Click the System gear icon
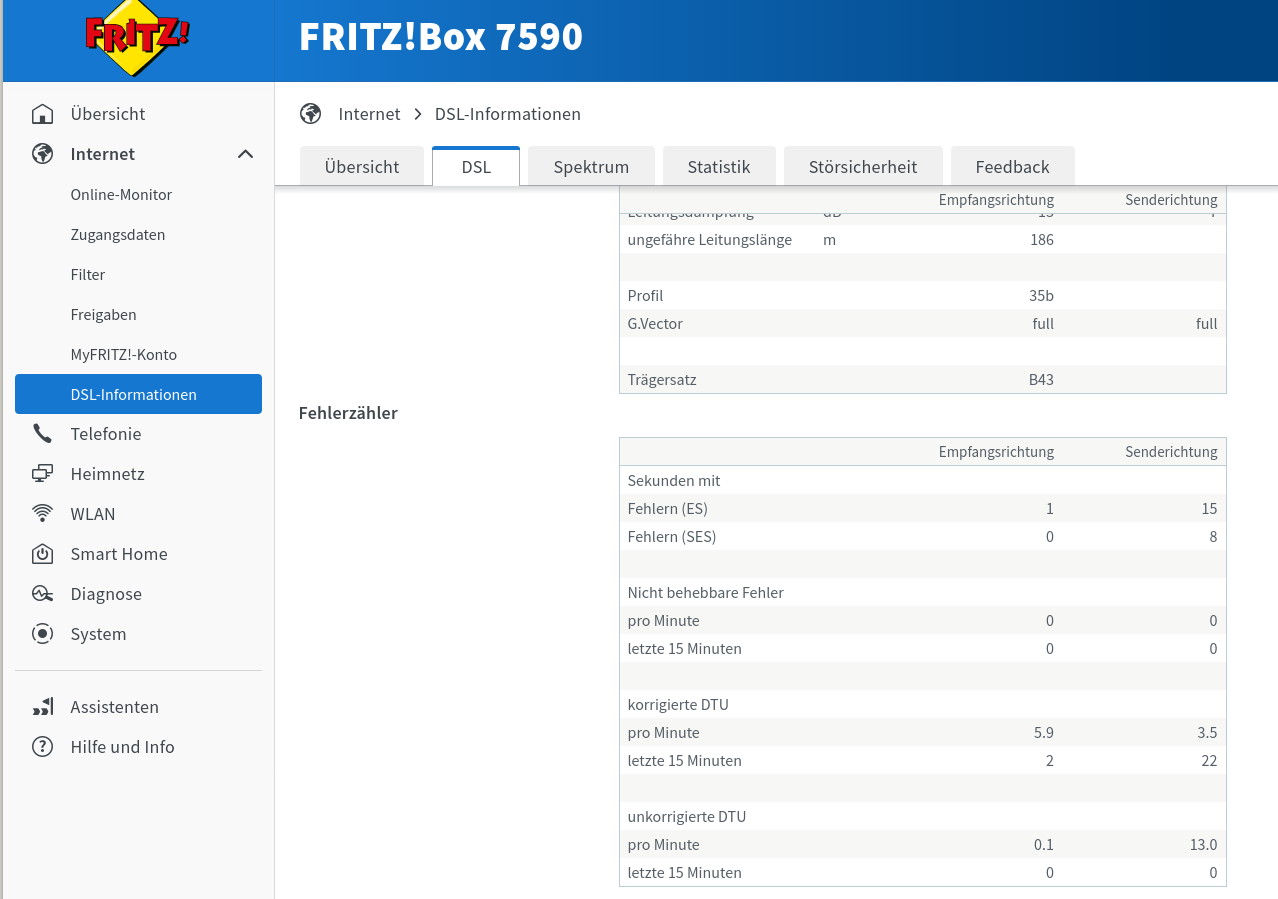Image resolution: width=1278 pixels, height=899 pixels. [x=42, y=634]
